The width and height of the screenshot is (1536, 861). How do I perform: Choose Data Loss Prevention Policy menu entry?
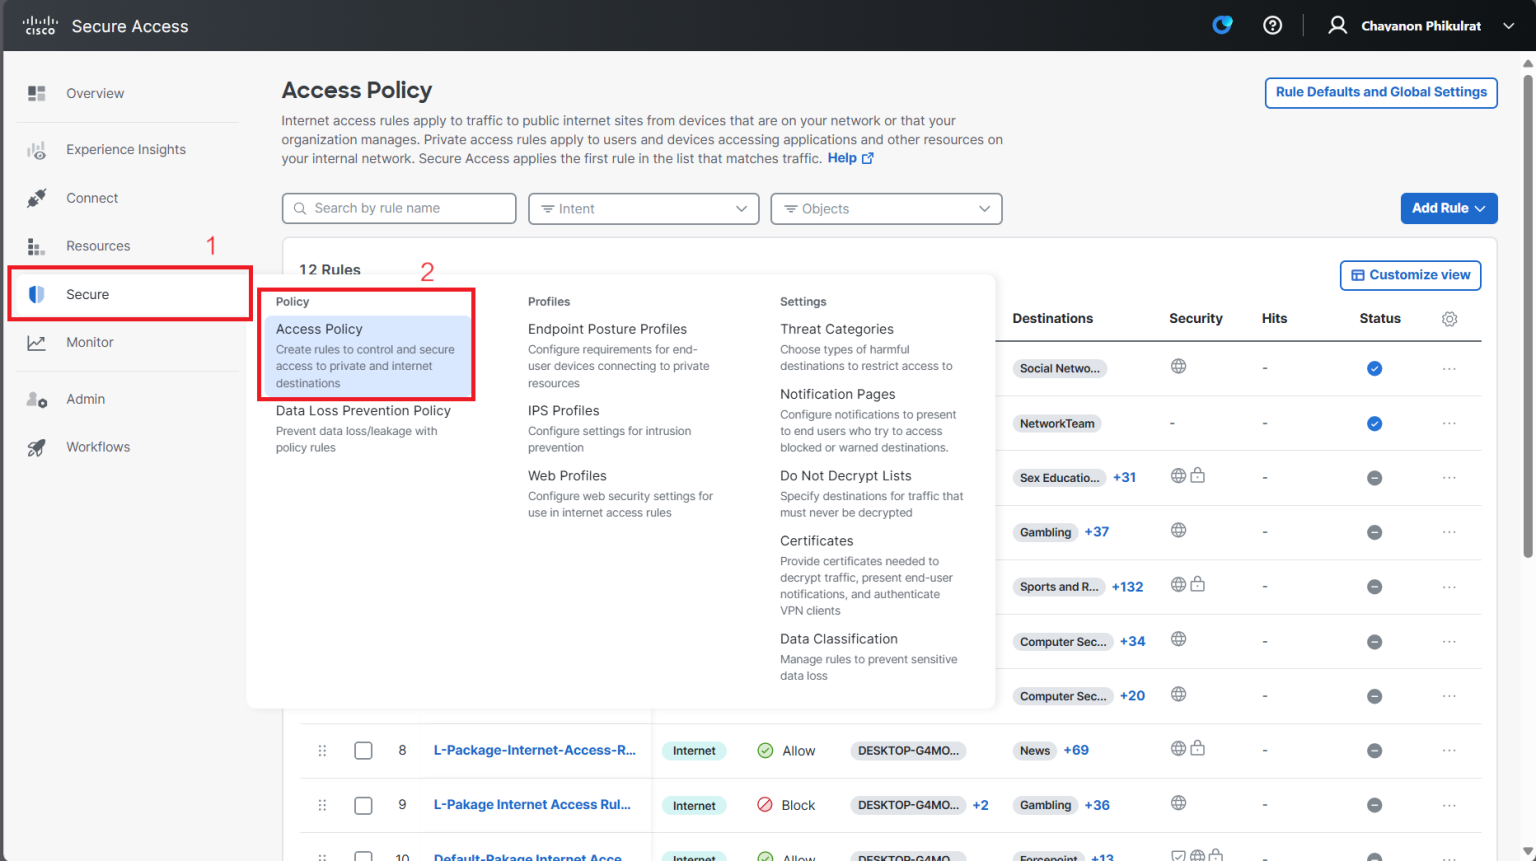365,410
